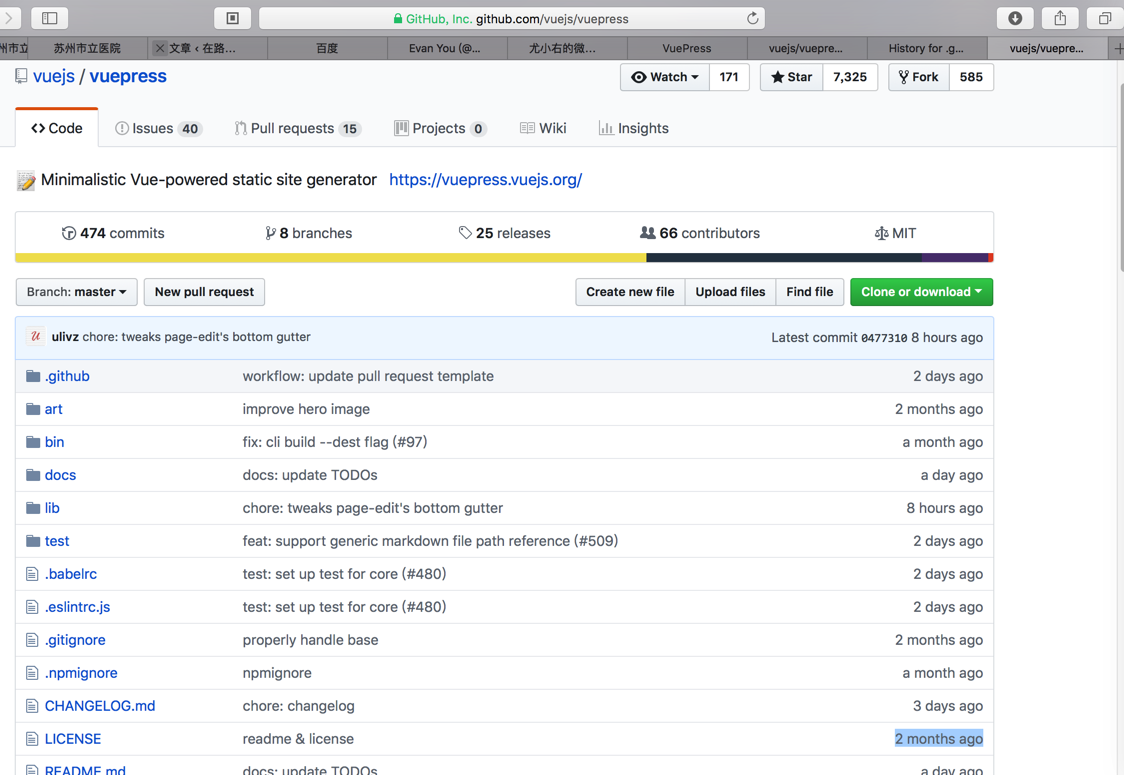This screenshot has width=1124, height=775.
Task: Open the Pull requests tab
Action: (x=297, y=128)
